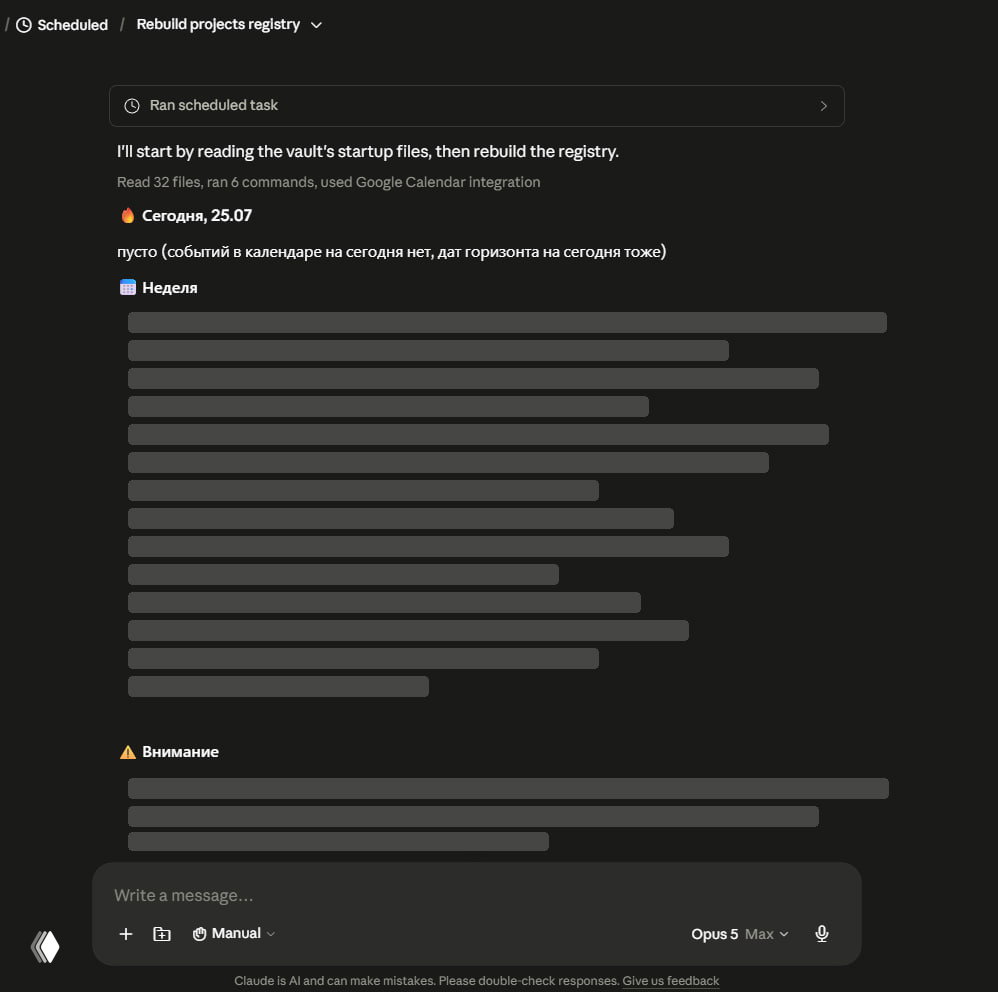Expand the Rebuild projects registry title chevron
Image resolution: width=998 pixels, height=992 pixels.
(316, 25)
